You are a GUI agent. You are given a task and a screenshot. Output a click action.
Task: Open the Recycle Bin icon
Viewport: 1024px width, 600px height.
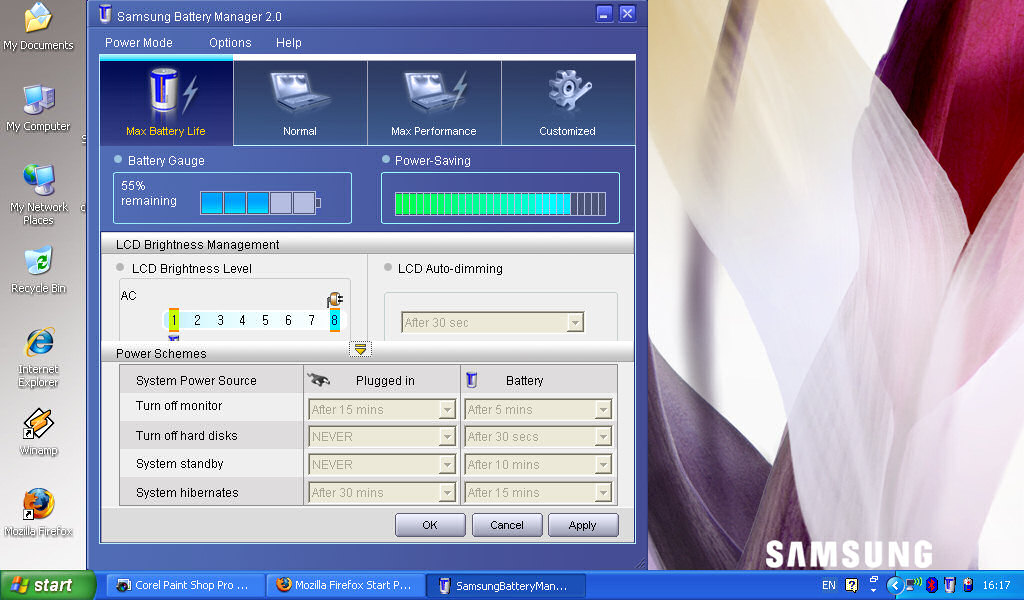click(x=39, y=262)
